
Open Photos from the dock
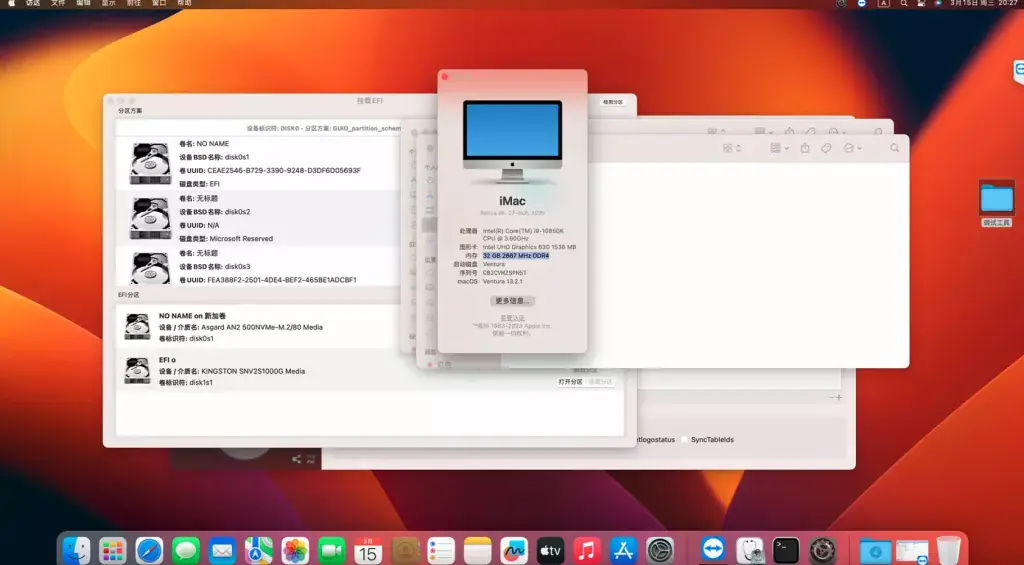click(295, 551)
